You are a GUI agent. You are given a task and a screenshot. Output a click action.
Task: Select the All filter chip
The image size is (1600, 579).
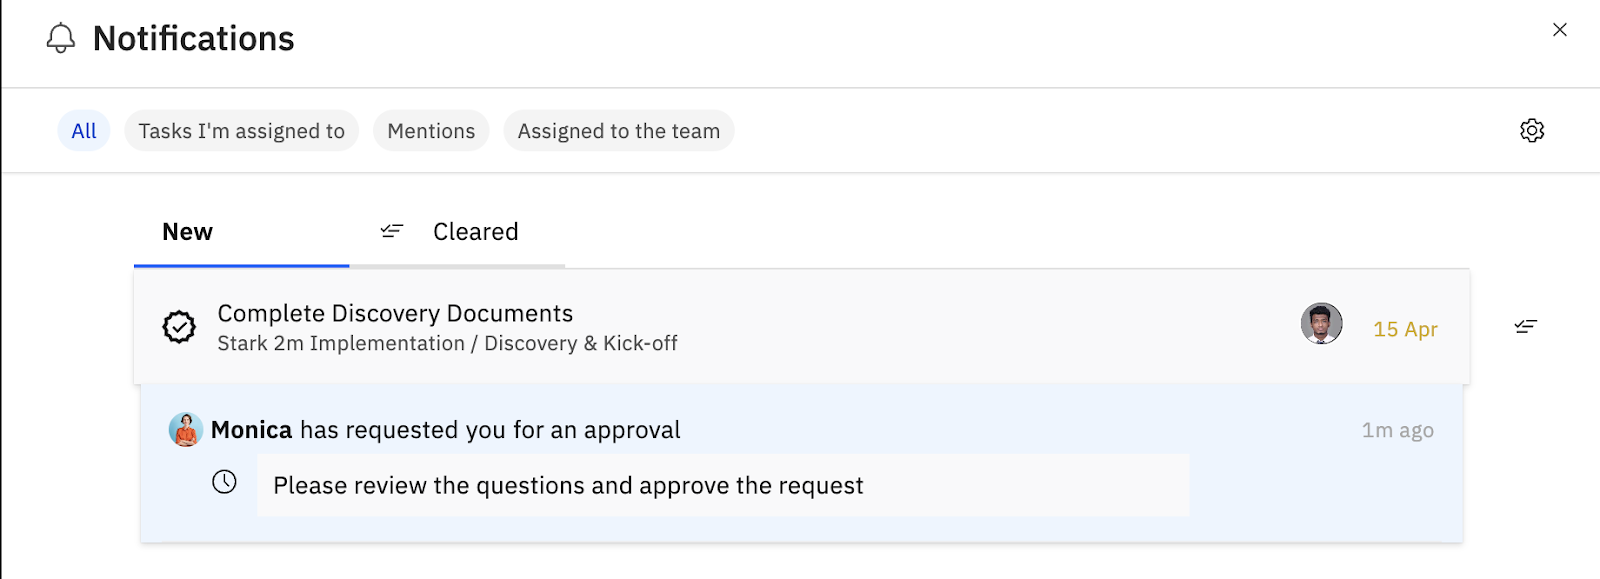point(84,131)
